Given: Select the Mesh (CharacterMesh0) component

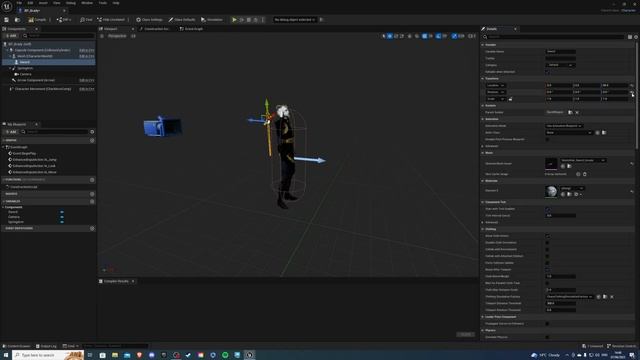Looking at the screenshot, I should [x=35, y=56].
